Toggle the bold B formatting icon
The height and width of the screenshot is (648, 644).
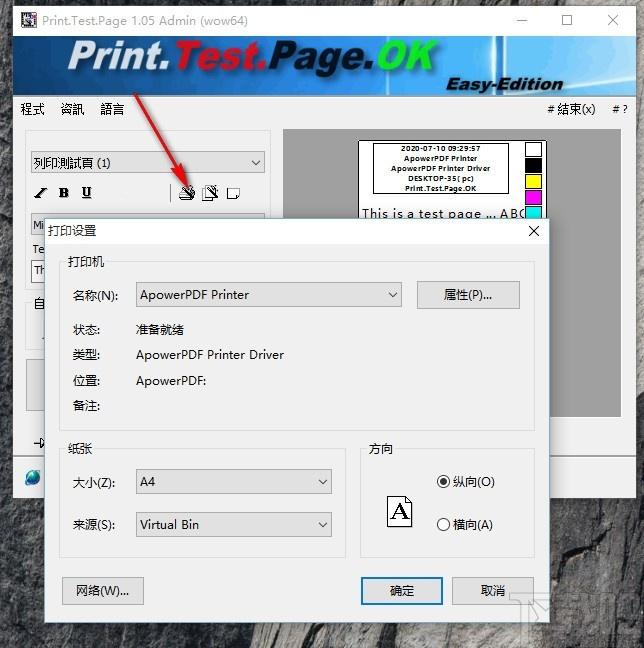click(64, 193)
